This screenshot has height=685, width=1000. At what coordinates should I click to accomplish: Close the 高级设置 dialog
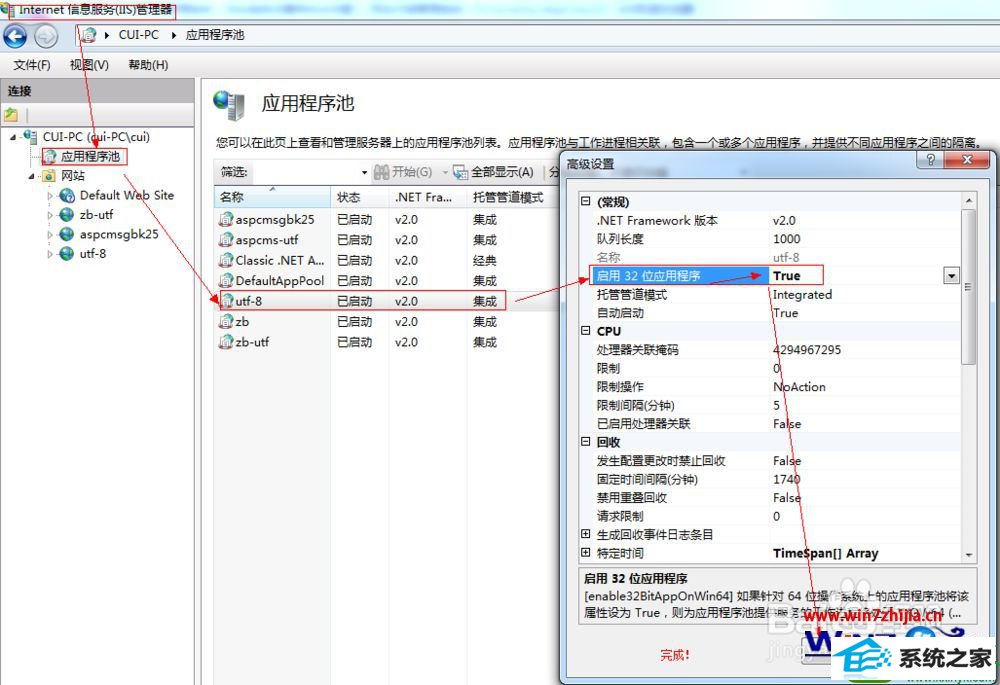pos(967,159)
